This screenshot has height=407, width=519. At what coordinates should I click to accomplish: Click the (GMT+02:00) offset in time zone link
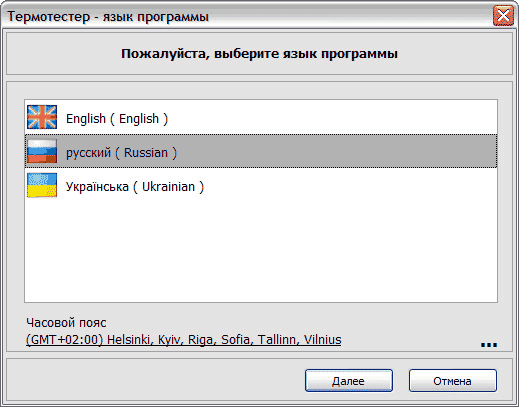coord(65,340)
